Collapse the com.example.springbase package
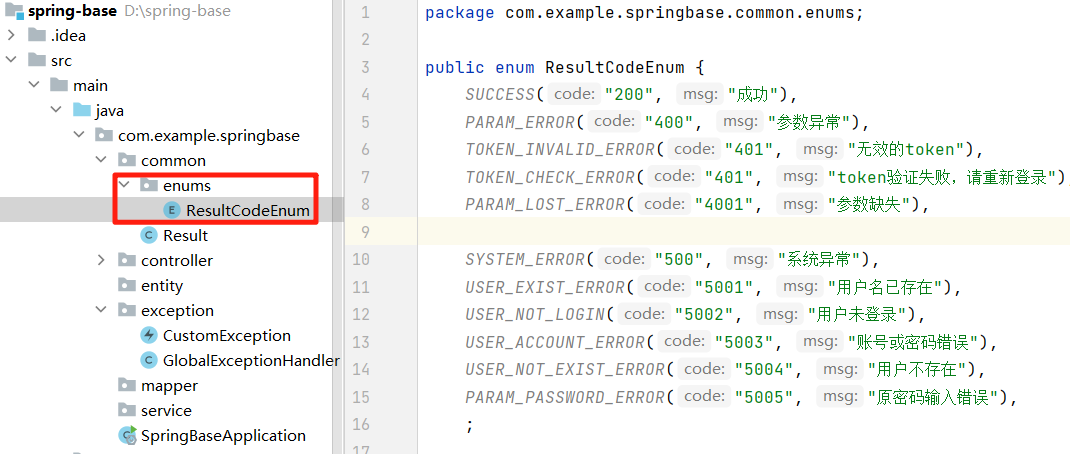 click(x=79, y=135)
